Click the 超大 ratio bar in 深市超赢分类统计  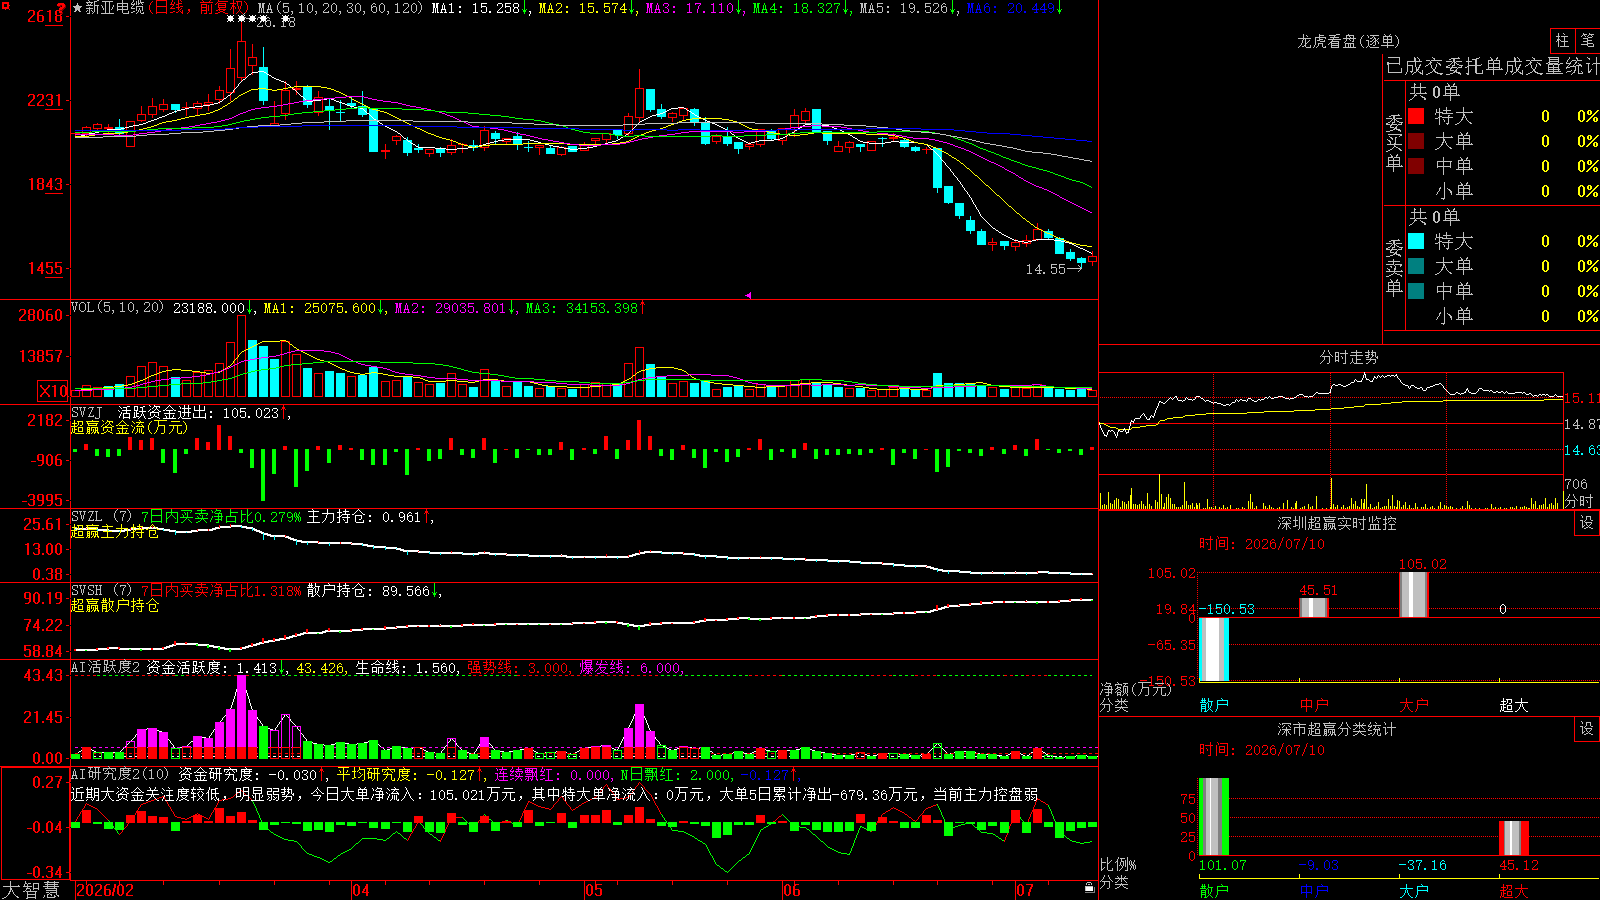click(x=1514, y=838)
